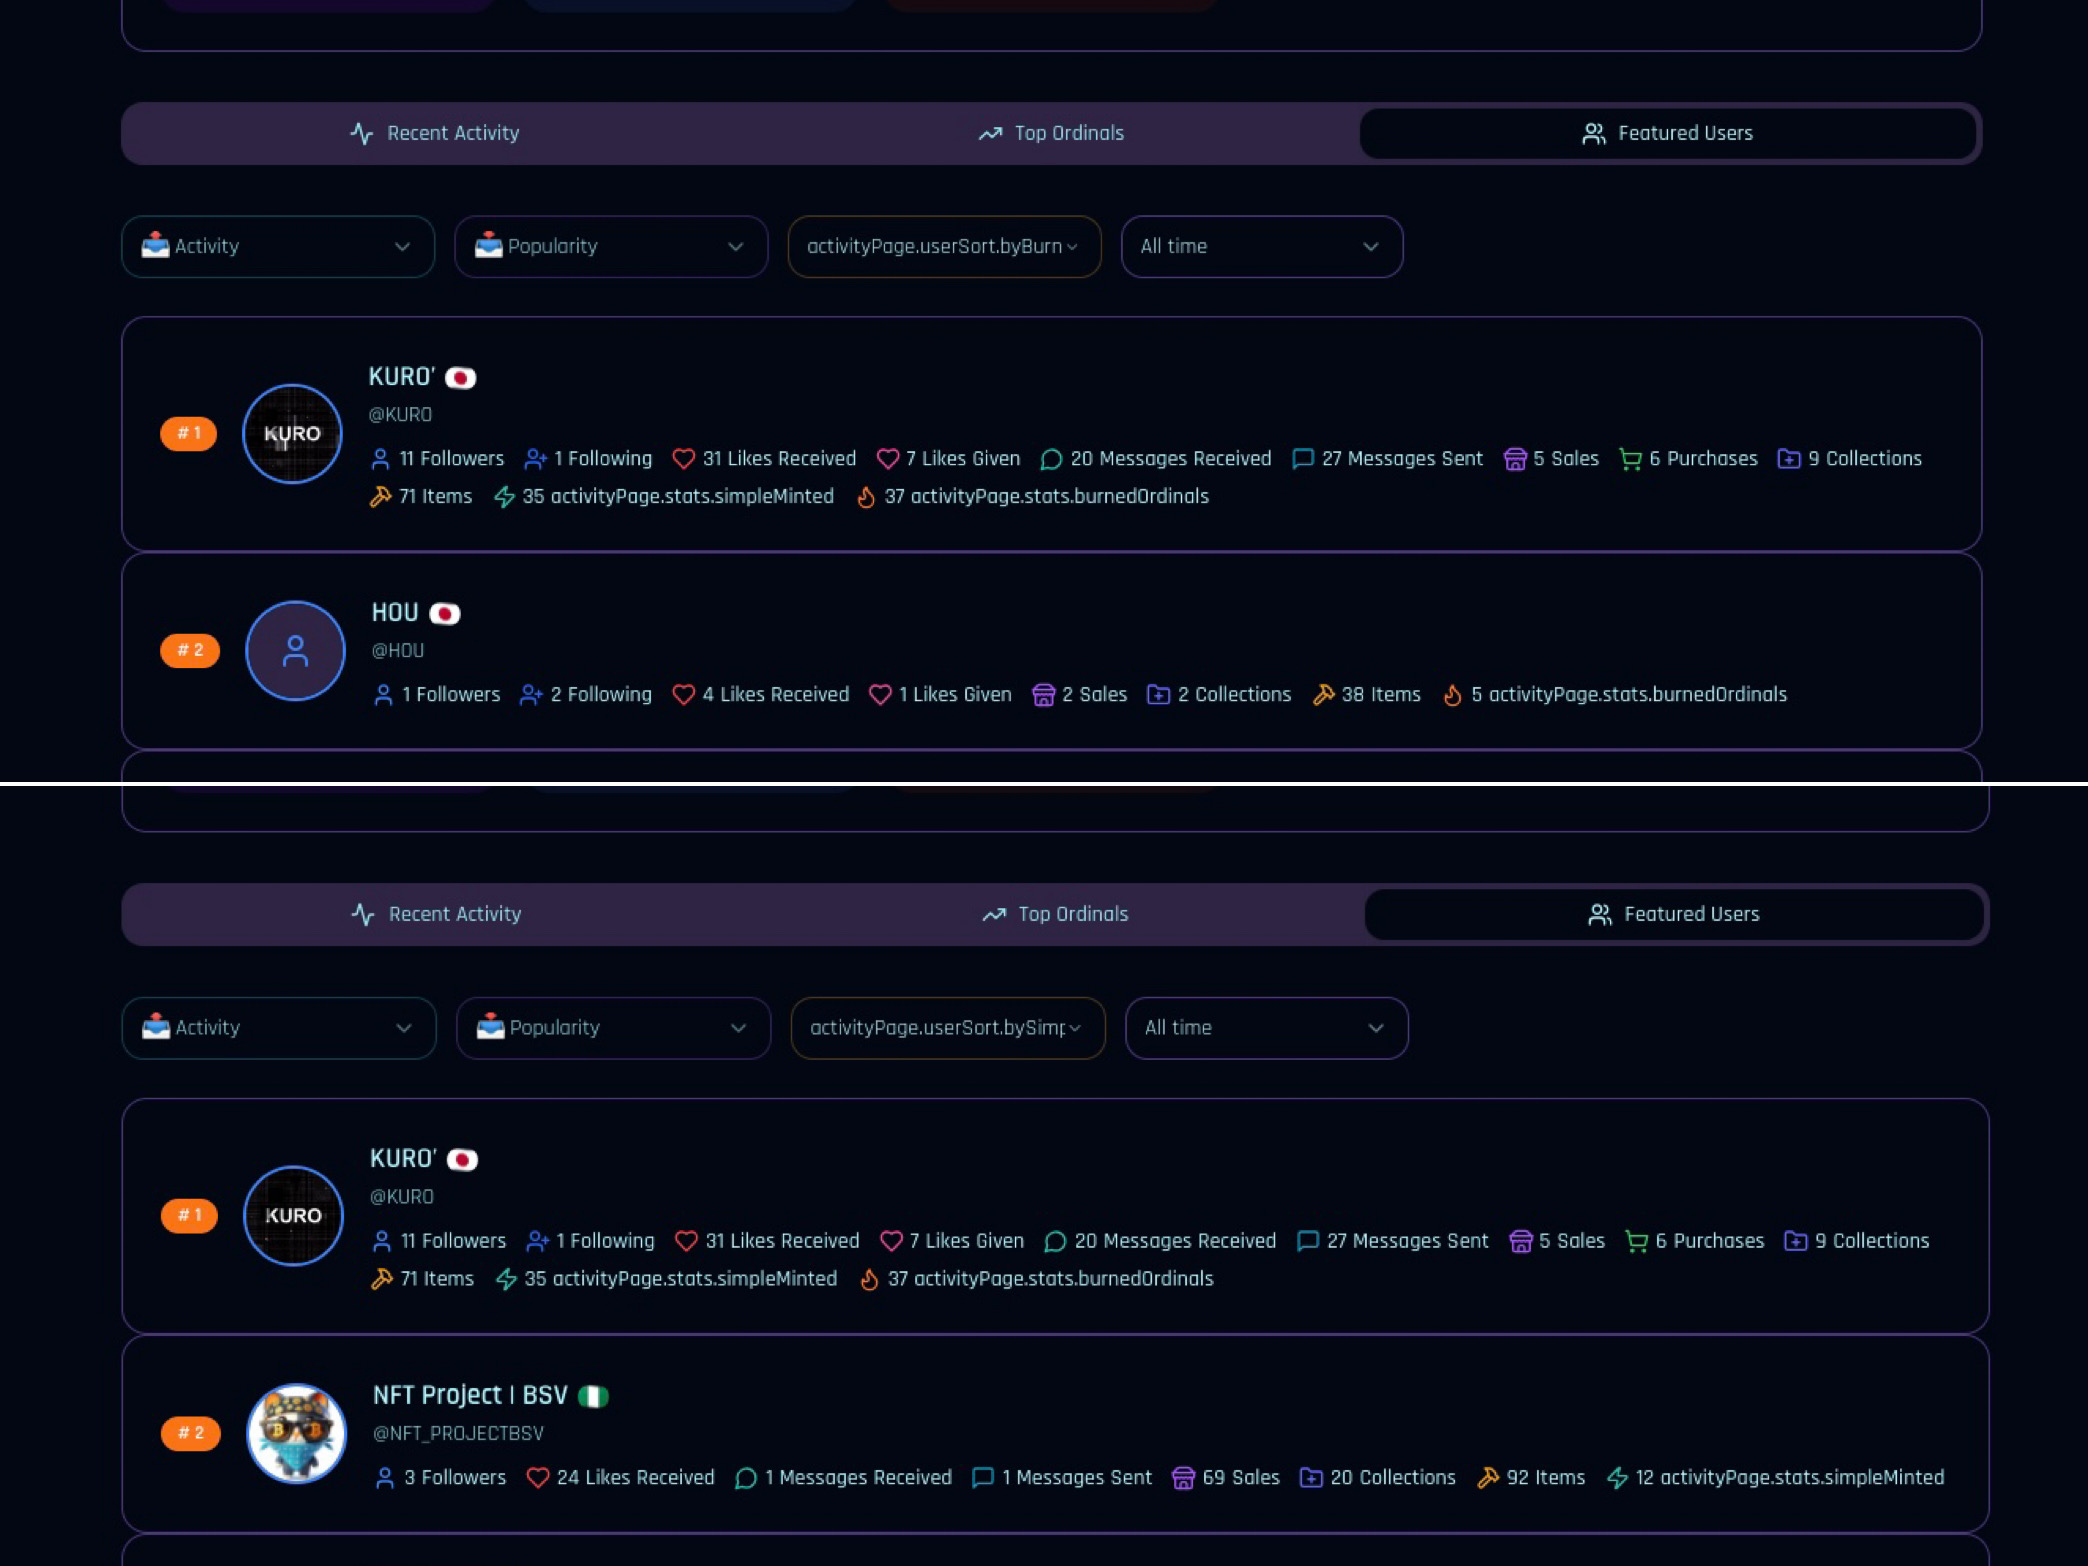Click flame icon beside HOU's 5 burnedOrdinals
The image size is (2088, 1566).
coord(1452,694)
